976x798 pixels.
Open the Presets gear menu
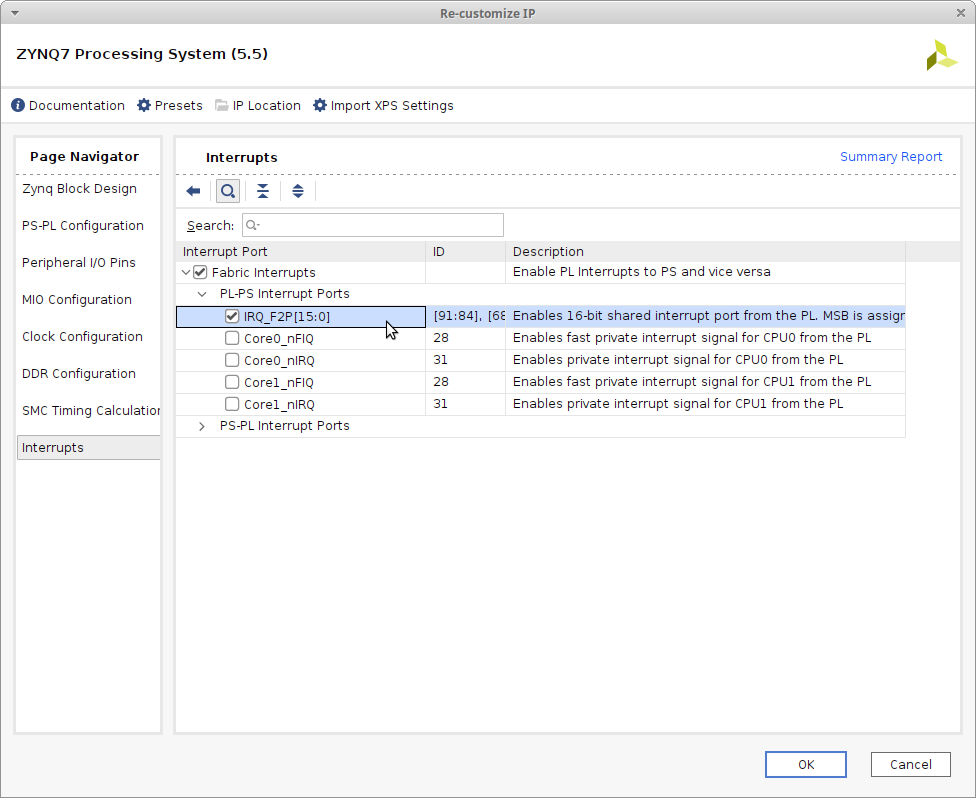tap(144, 105)
